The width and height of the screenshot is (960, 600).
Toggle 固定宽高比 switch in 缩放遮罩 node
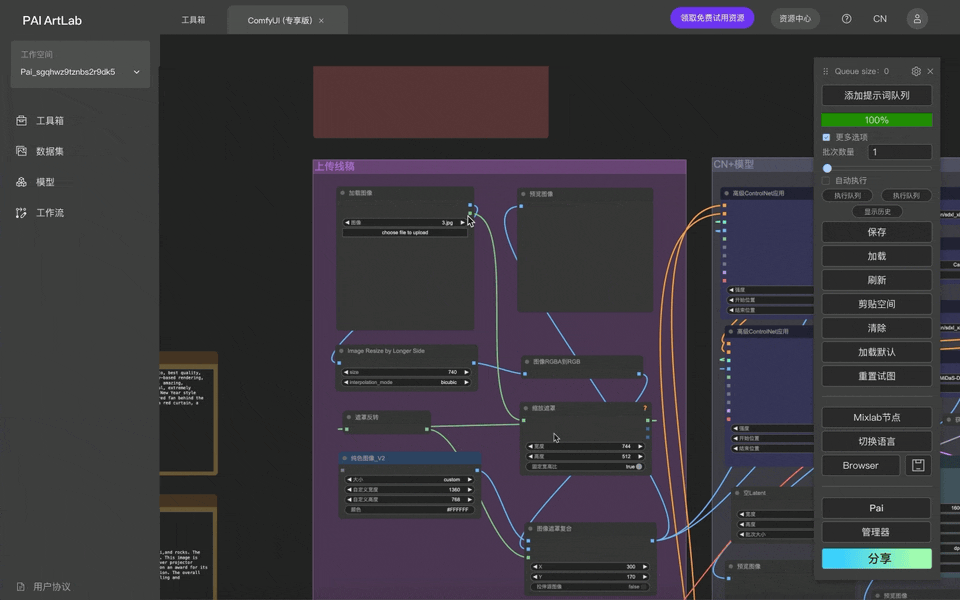(x=639, y=466)
